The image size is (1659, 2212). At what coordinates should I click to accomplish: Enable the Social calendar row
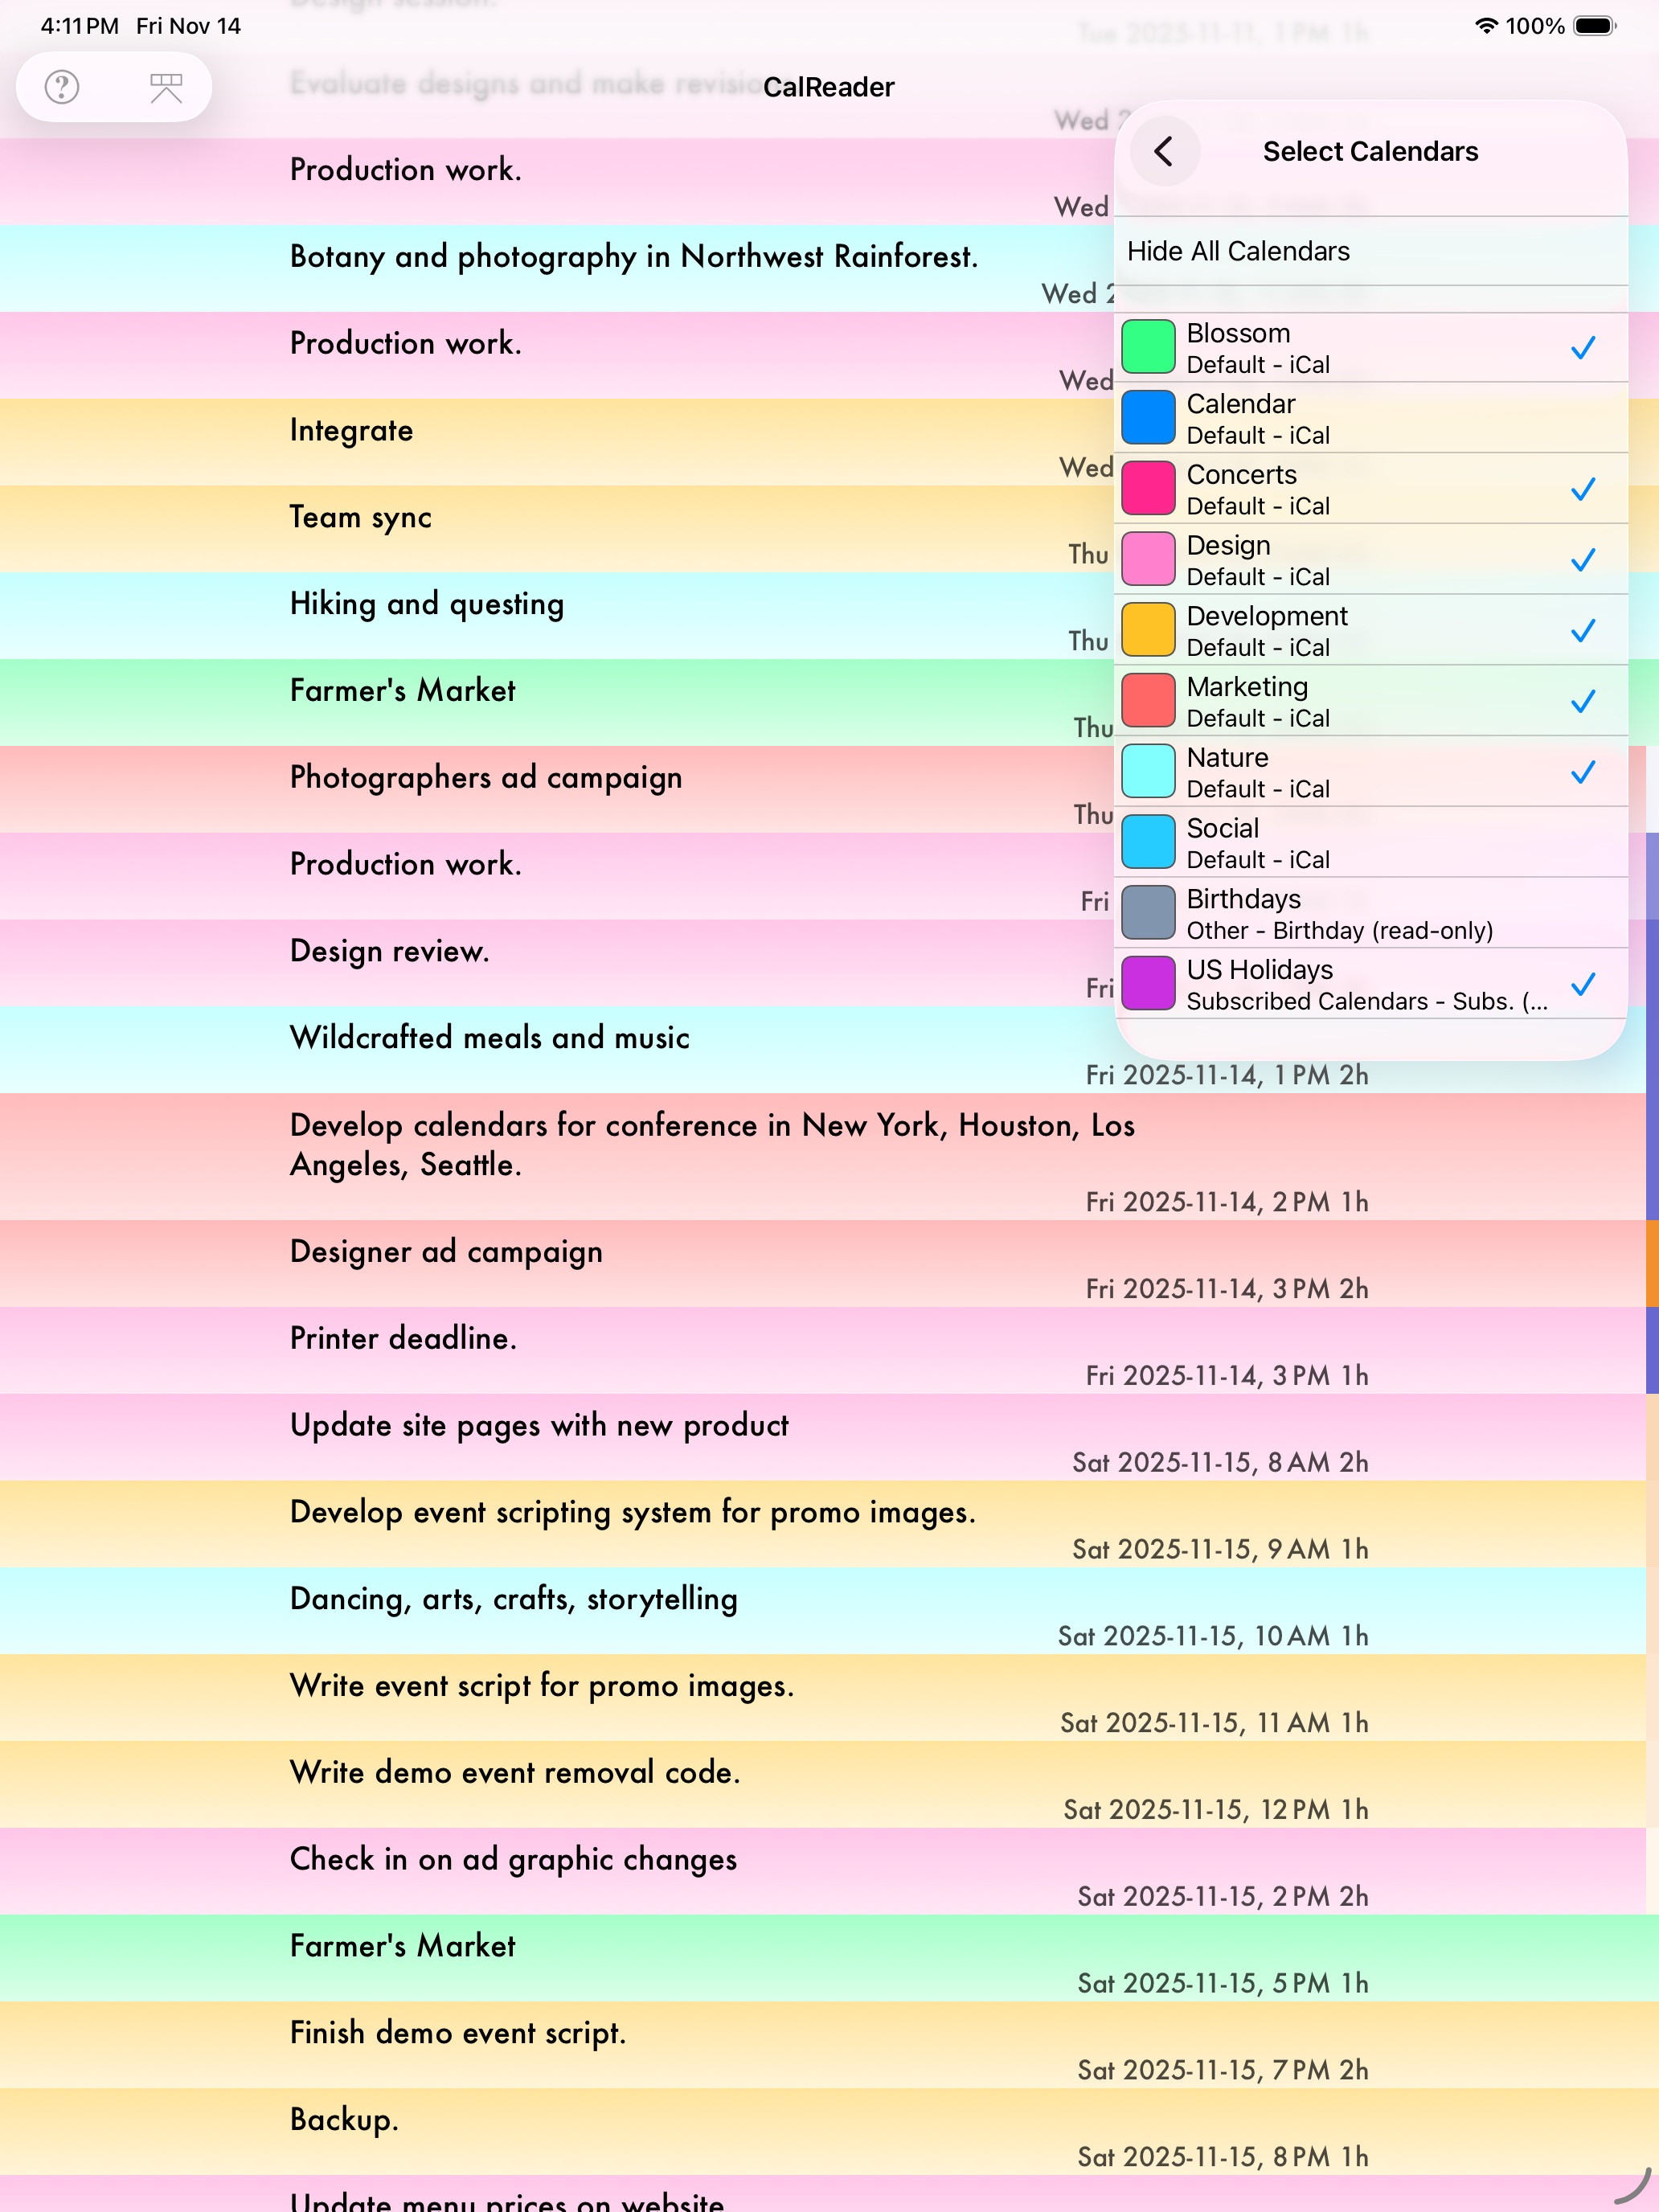tap(1371, 843)
